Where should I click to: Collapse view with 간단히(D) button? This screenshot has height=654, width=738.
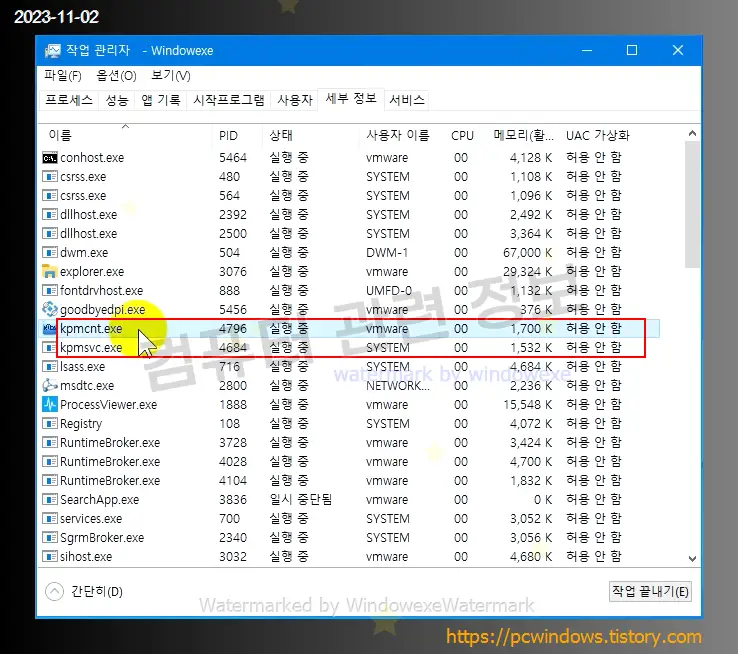pos(84,591)
